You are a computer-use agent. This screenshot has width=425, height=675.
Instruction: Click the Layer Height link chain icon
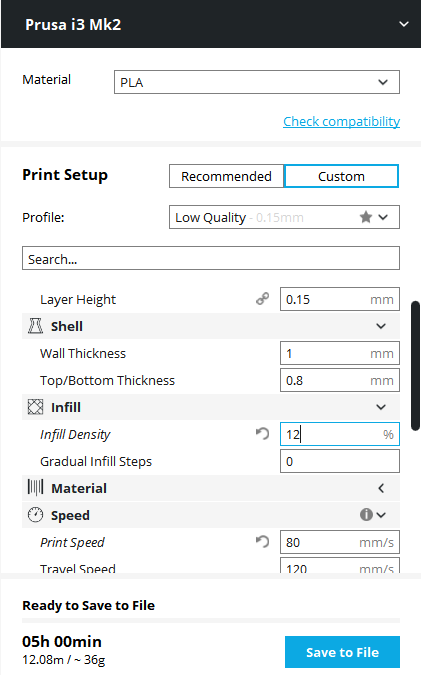(x=262, y=299)
